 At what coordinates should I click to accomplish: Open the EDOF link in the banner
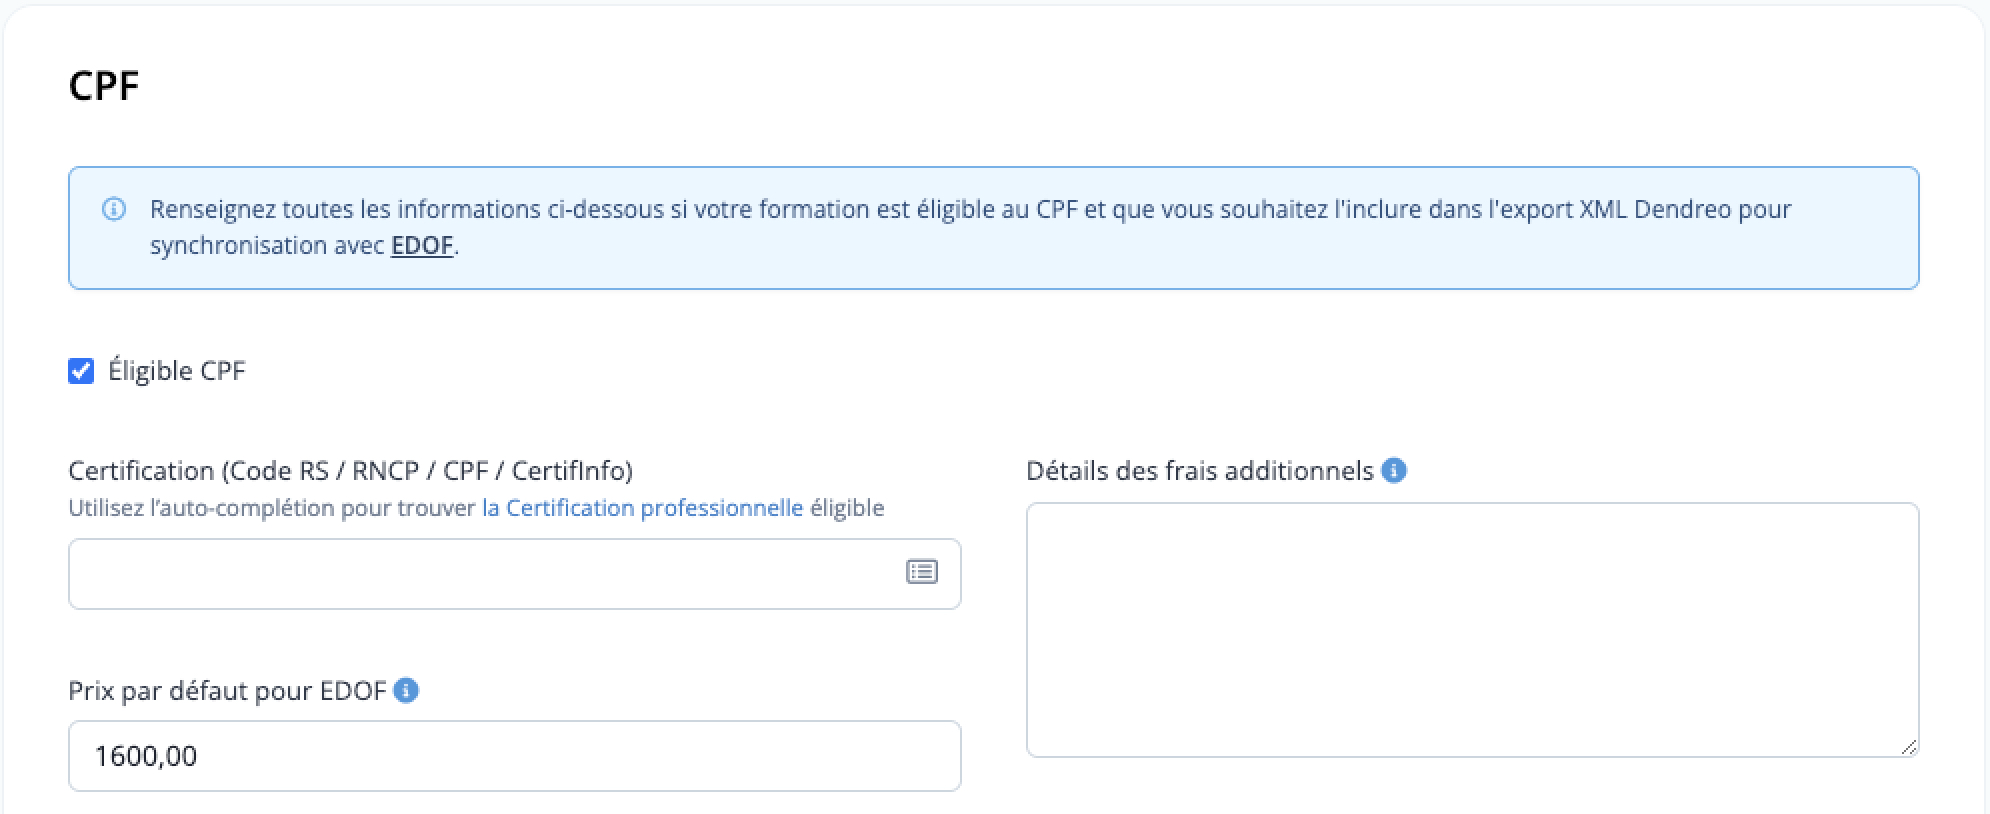point(422,245)
